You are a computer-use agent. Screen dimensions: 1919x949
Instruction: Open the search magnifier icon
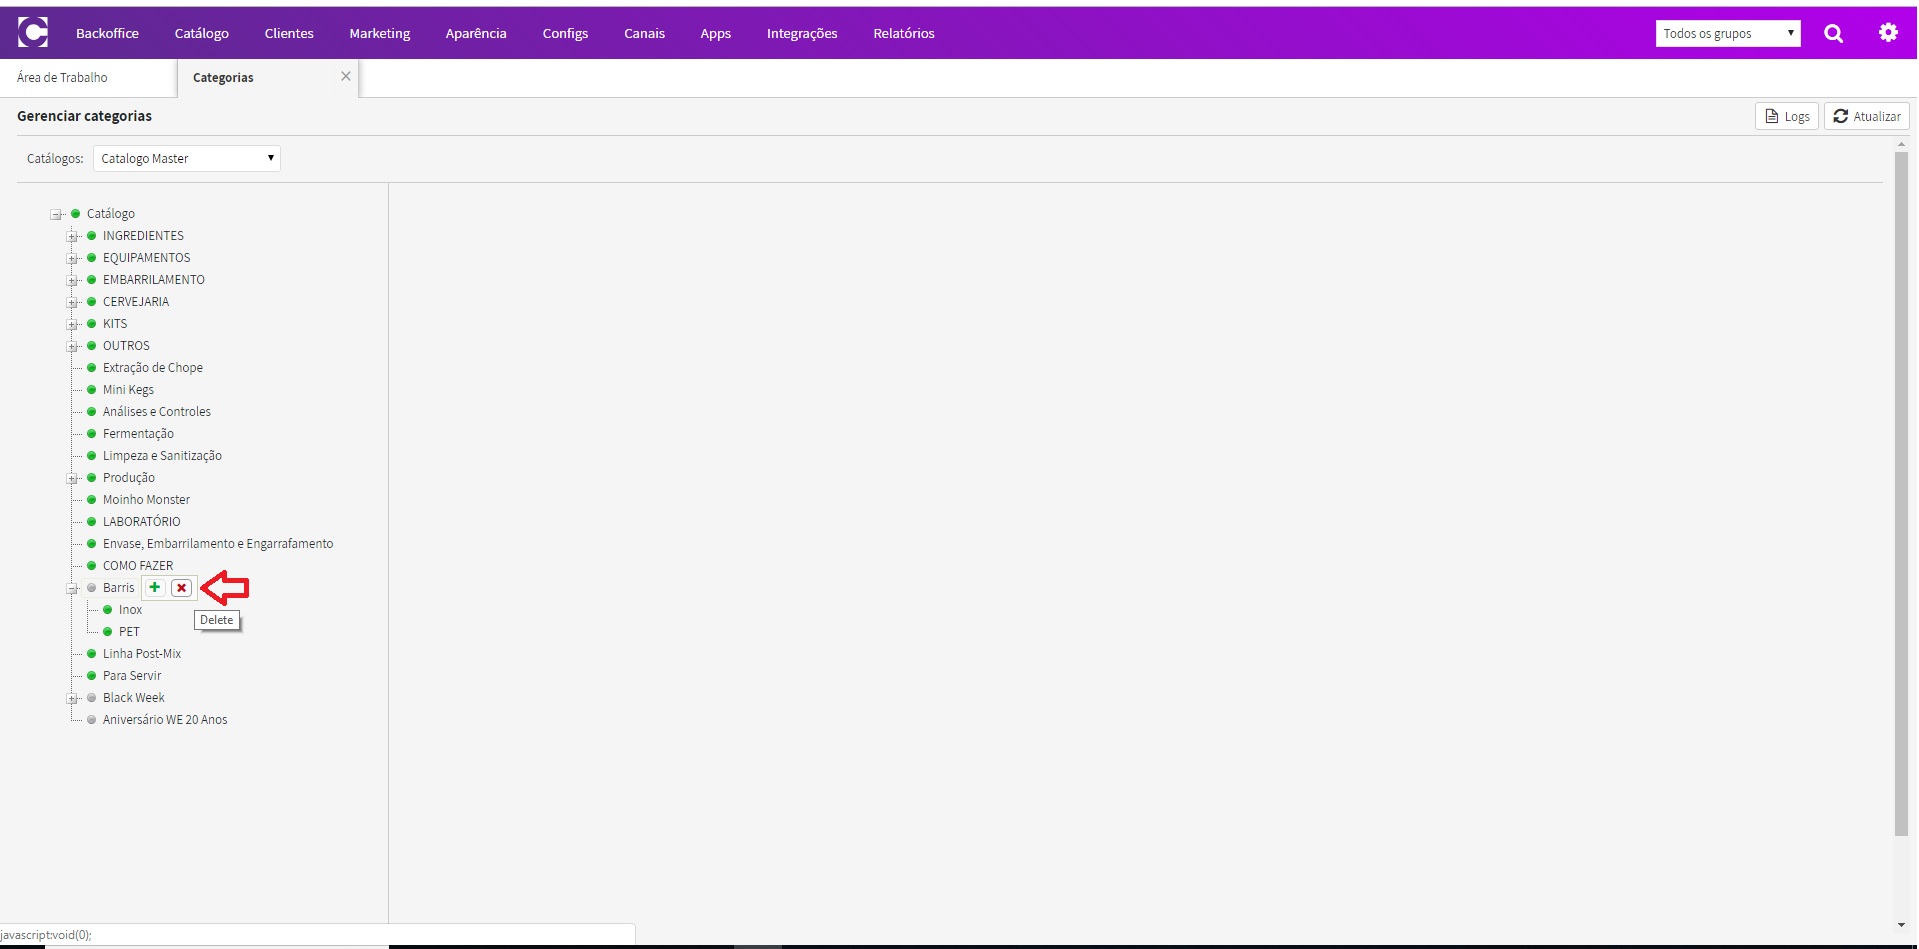point(1833,33)
